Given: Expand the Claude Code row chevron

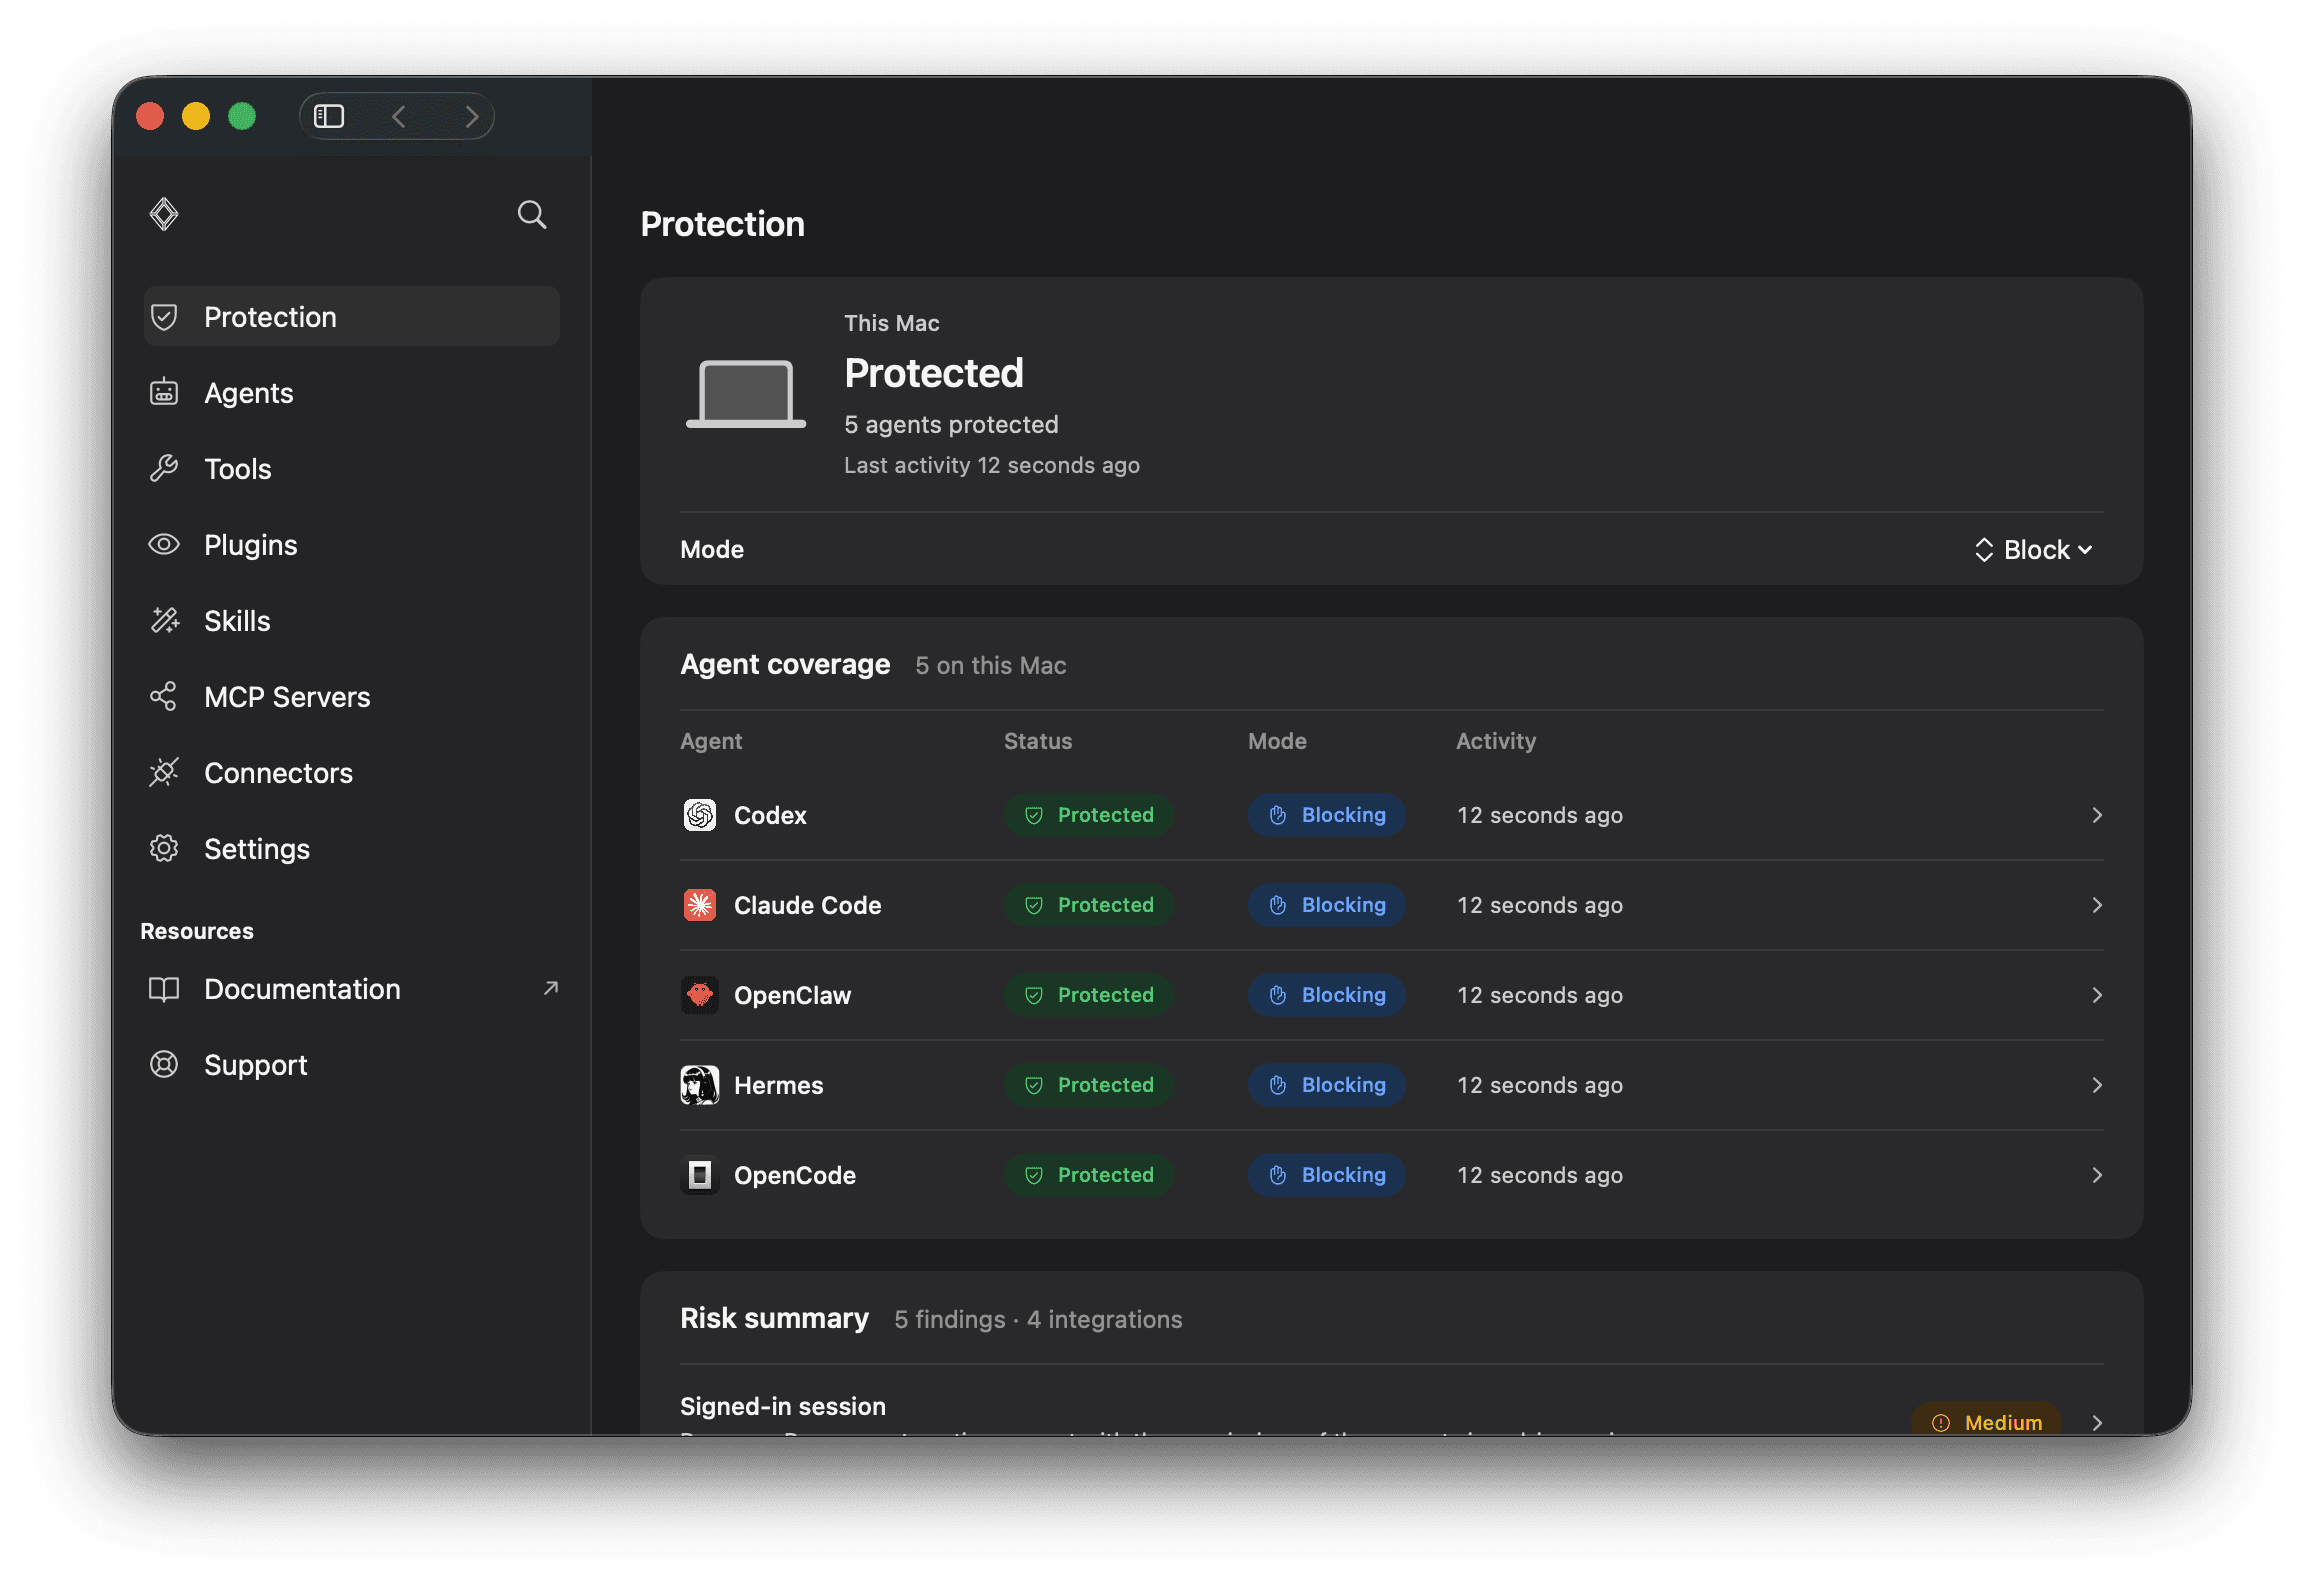Looking at the screenshot, I should [2097, 905].
